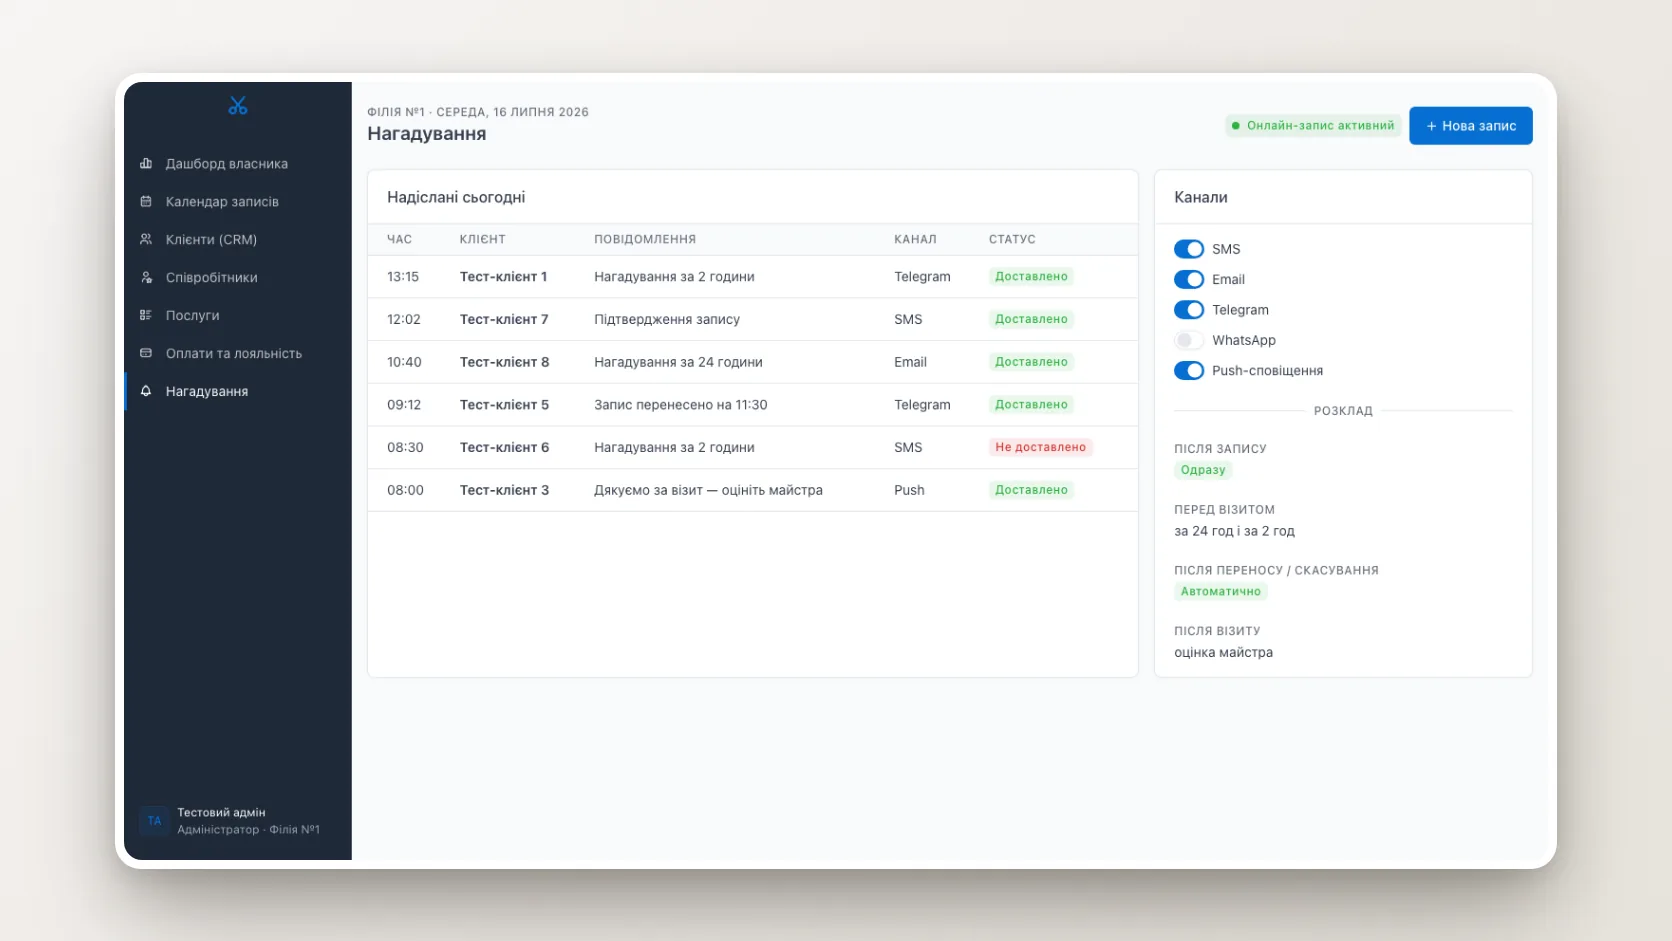Click the ЧАС column header
This screenshot has width=1672, height=941.
point(399,239)
